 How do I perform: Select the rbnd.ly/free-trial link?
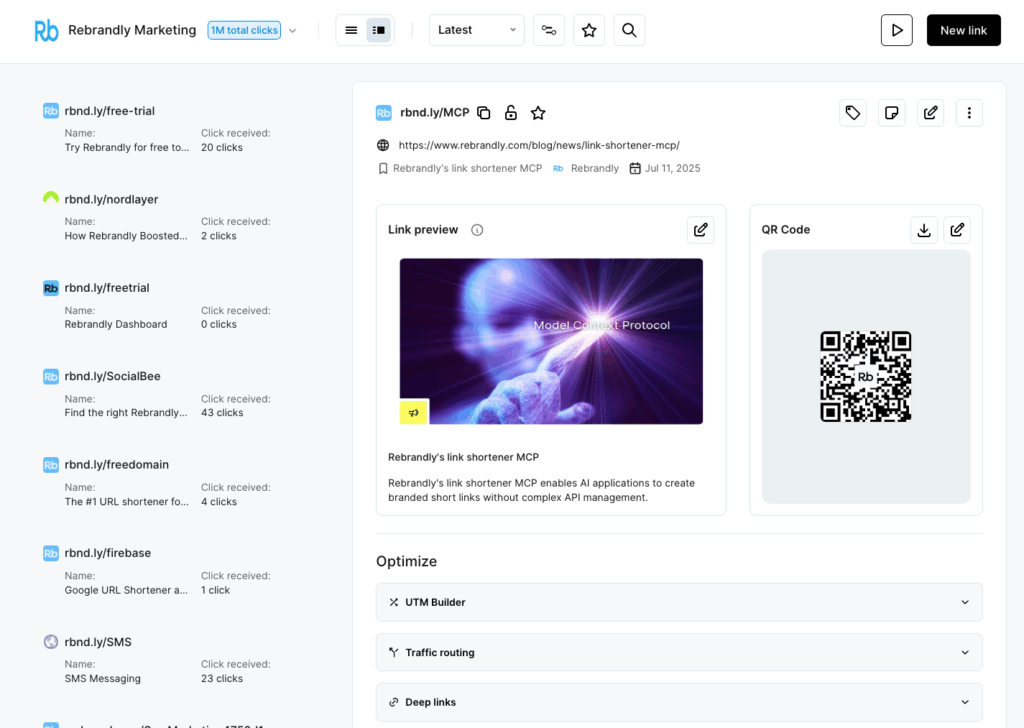coord(110,111)
